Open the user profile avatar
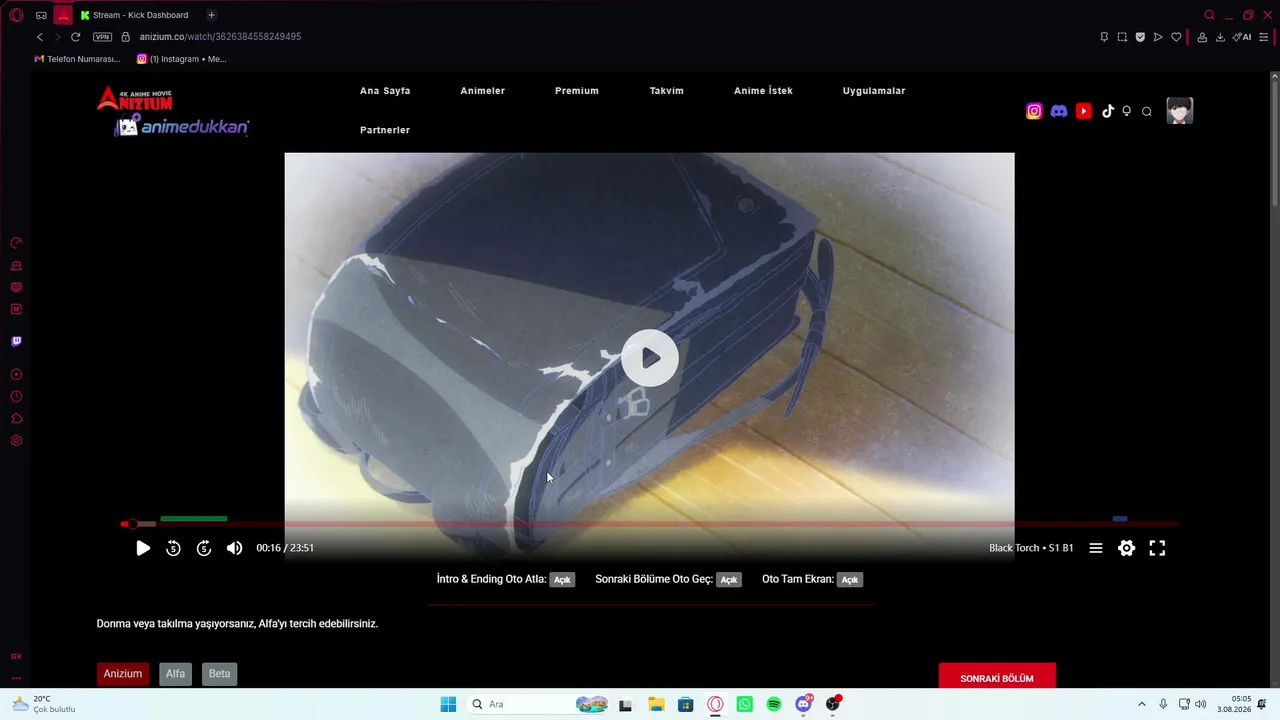 [1180, 111]
